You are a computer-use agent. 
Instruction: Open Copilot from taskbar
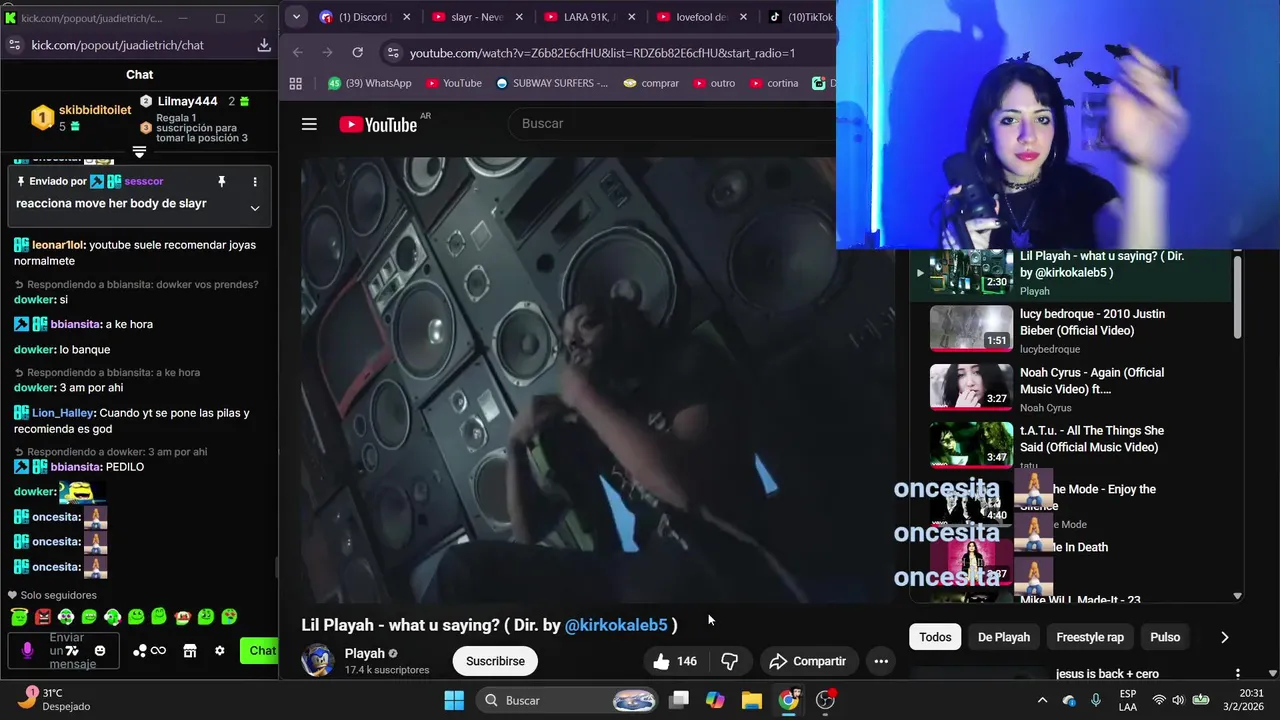(715, 700)
